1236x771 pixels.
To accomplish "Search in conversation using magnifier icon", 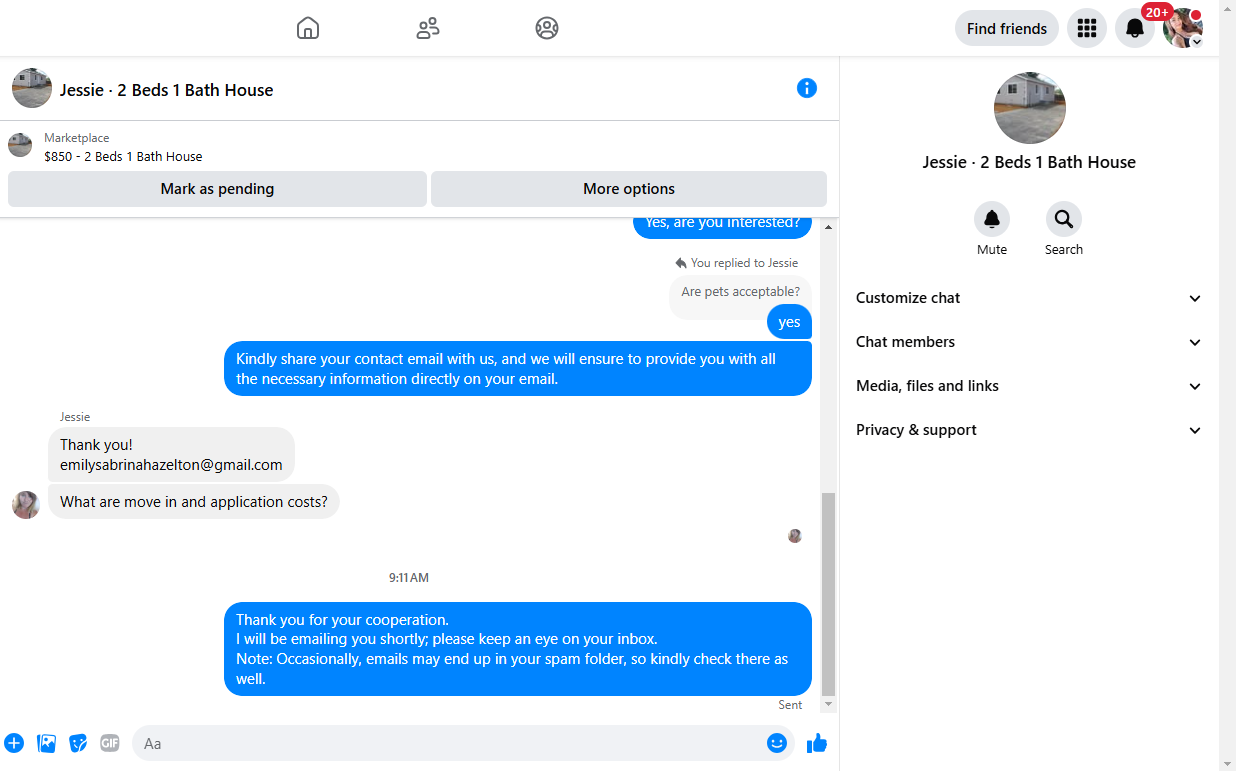I will pyautogui.click(x=1064, y=219).
